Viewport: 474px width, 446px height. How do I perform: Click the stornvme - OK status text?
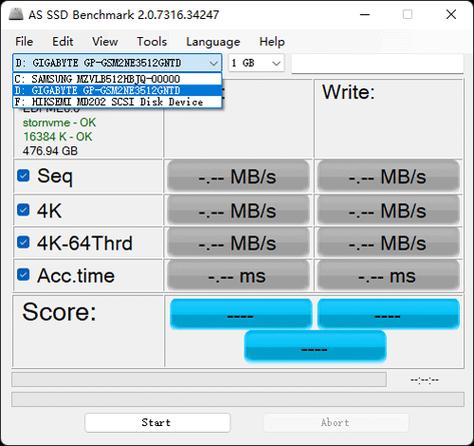59,123
